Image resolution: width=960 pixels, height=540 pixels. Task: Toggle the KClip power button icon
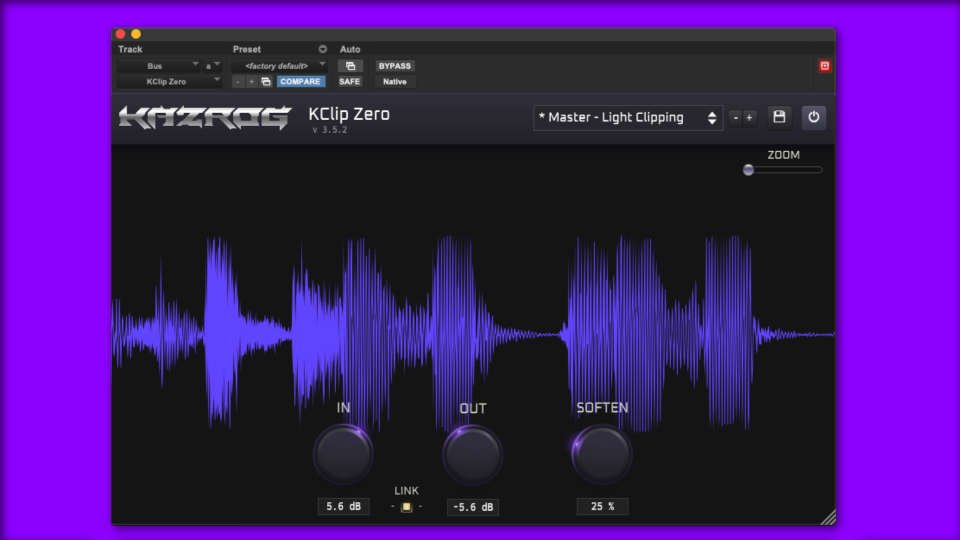pyautogui.click(x=814, y=117)
